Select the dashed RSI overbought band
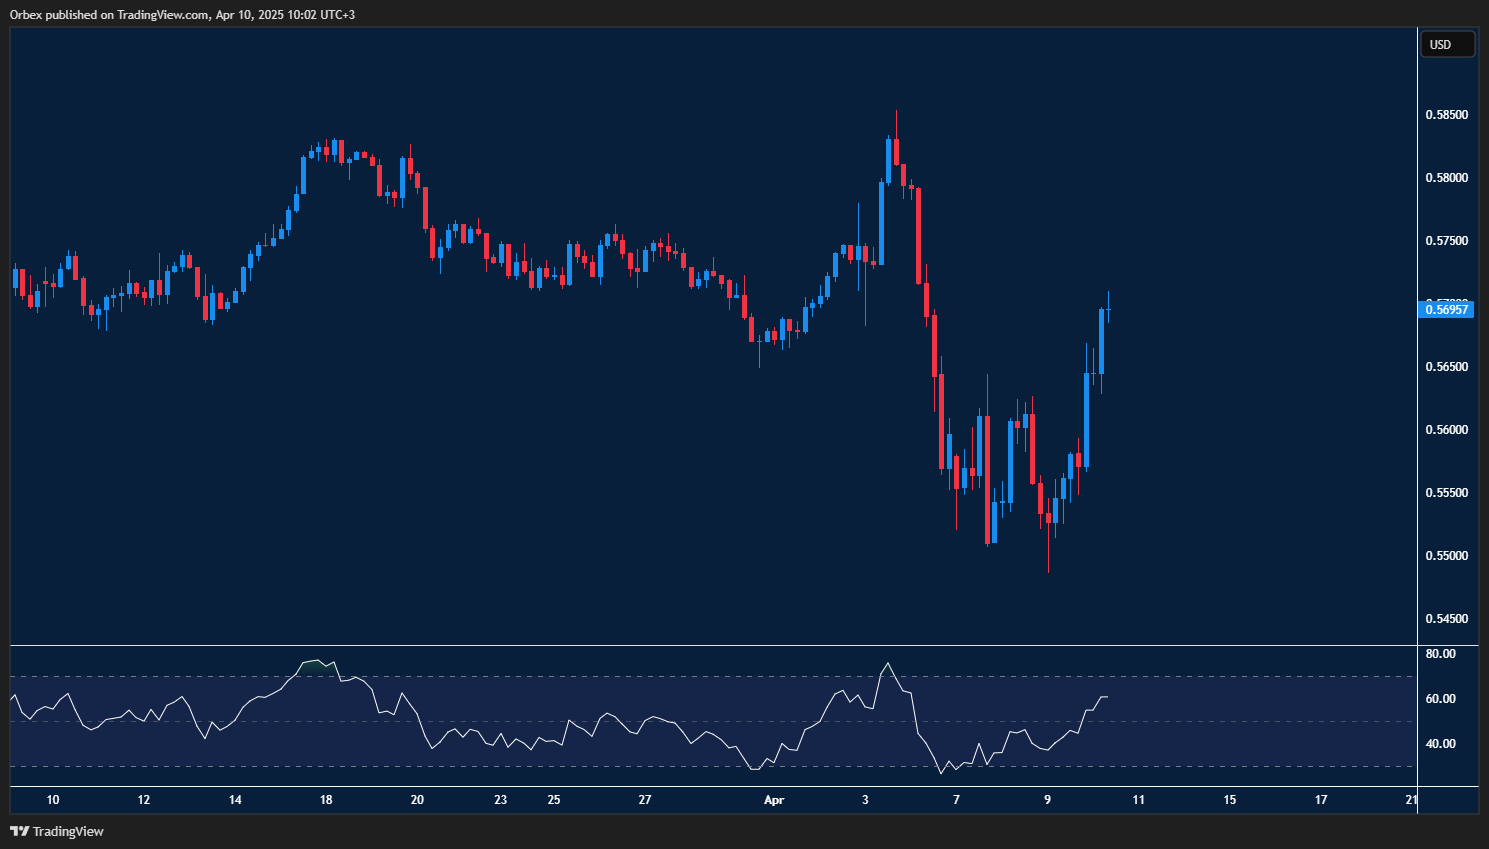 point(600,677)
